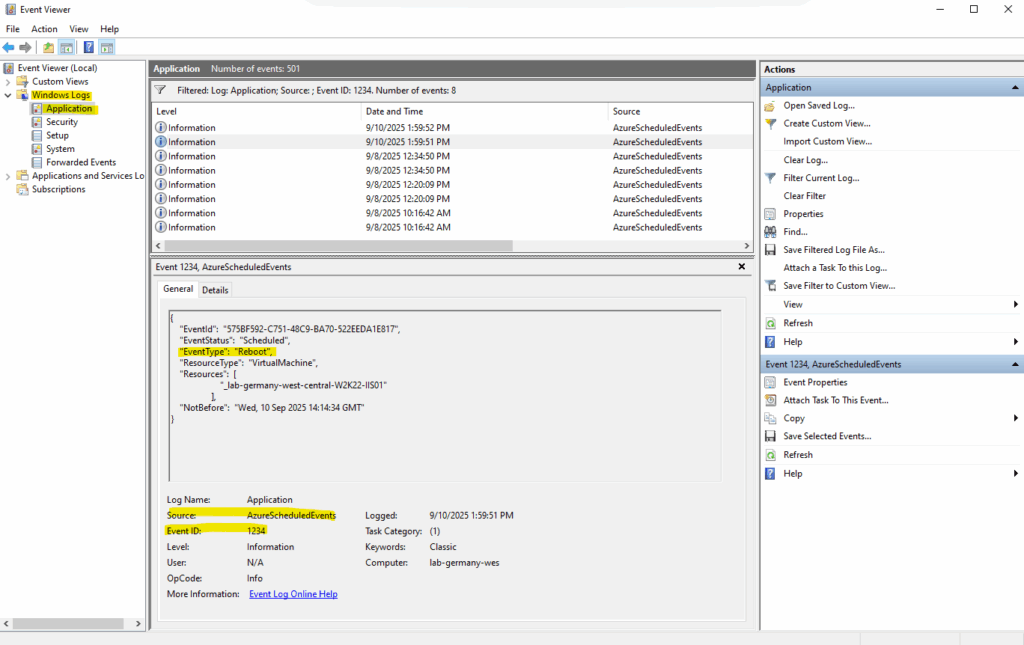1024x645 pixels.
Task: Click the Attach Task To This Event icon
Action: coord(771,400)
